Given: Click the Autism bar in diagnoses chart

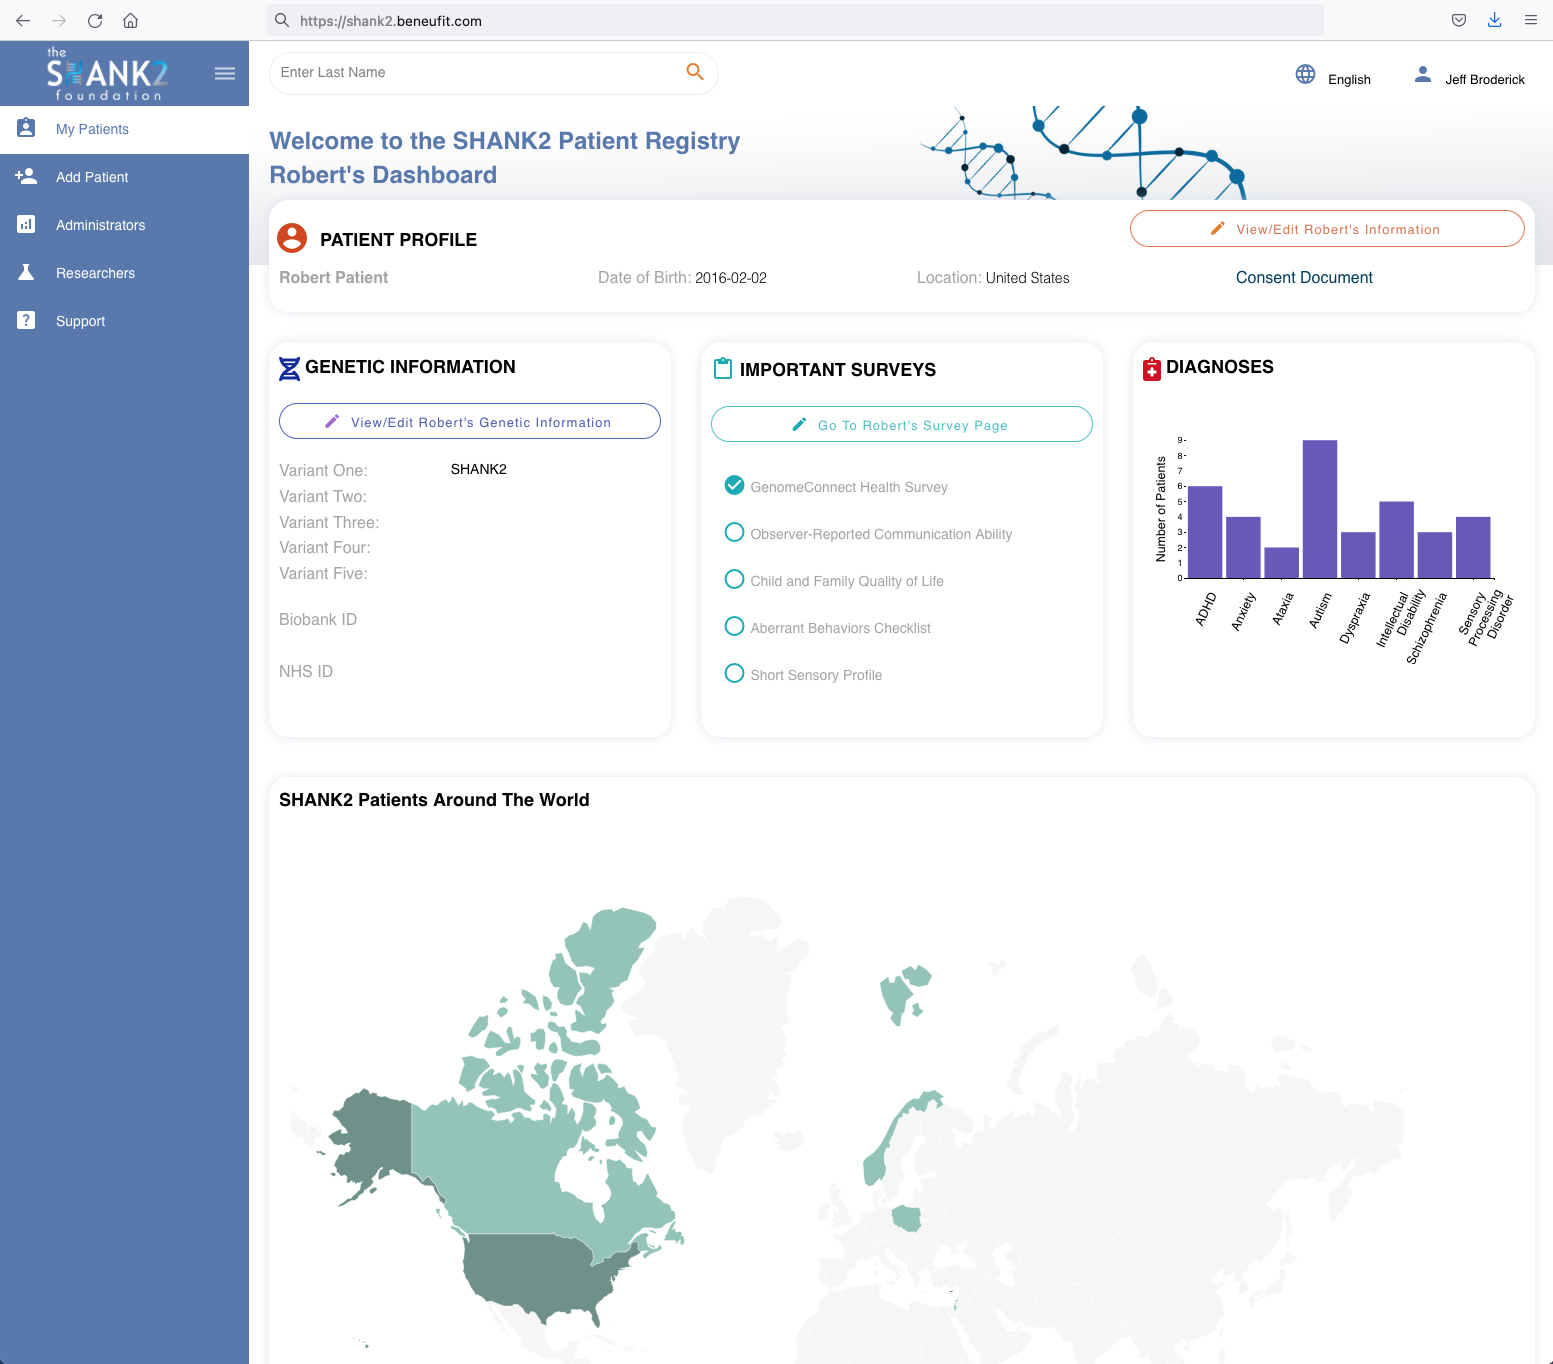Looking at the screenshot, I should [x=1319, y=509].
